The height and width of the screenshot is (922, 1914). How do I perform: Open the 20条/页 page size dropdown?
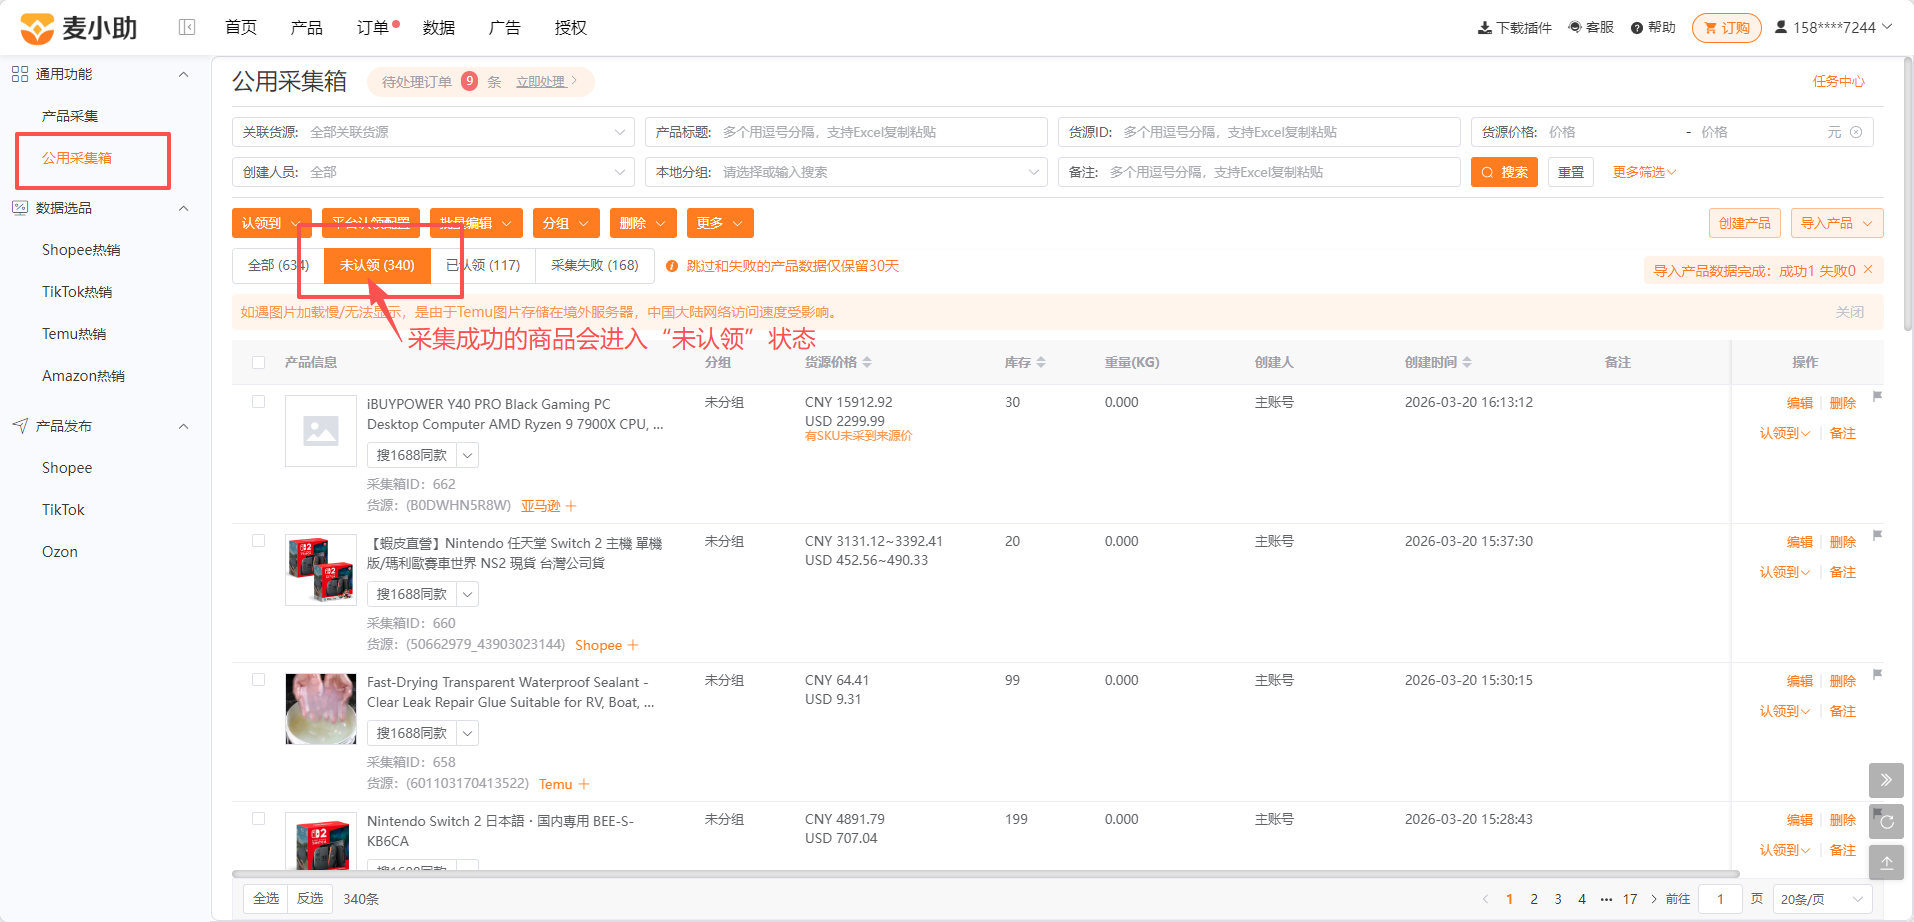1823,899
